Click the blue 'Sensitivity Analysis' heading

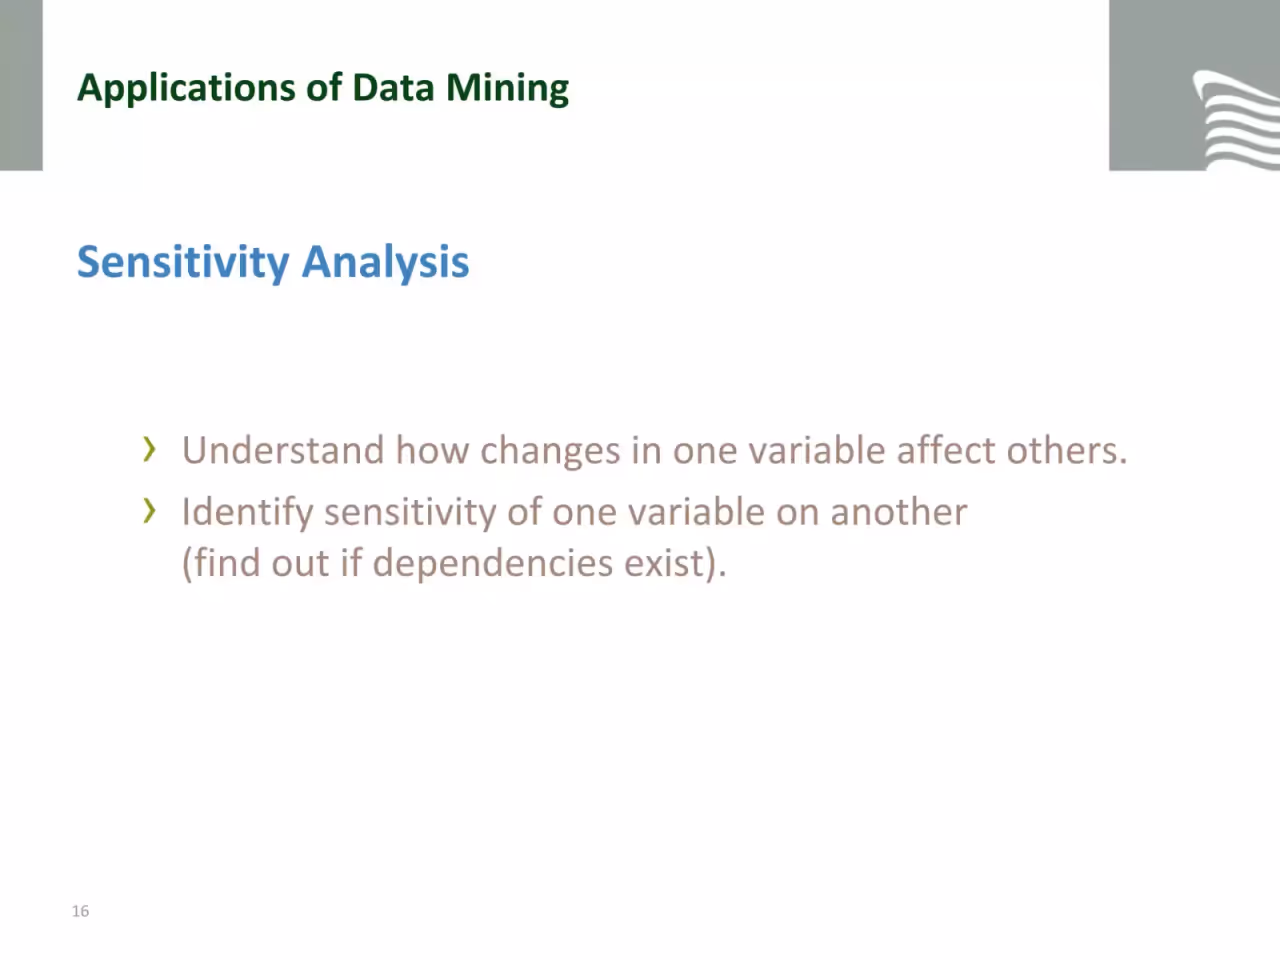[x=273, y=262]
